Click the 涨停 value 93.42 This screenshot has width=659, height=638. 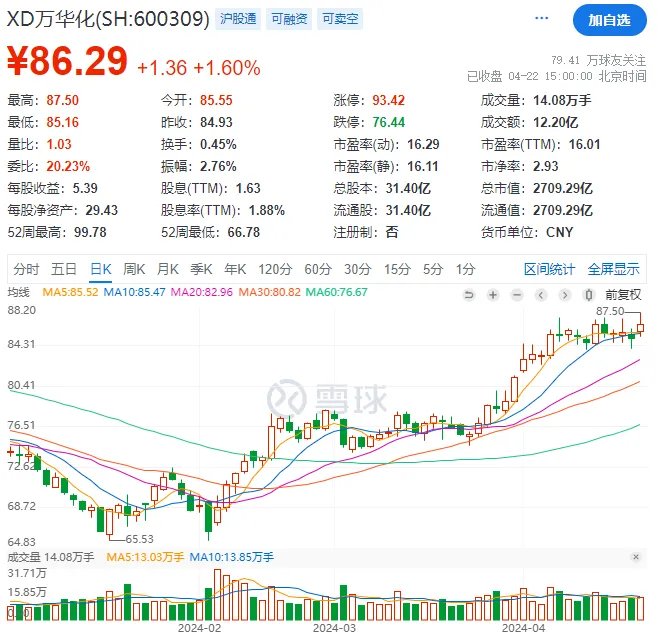[x=388, y=100]
